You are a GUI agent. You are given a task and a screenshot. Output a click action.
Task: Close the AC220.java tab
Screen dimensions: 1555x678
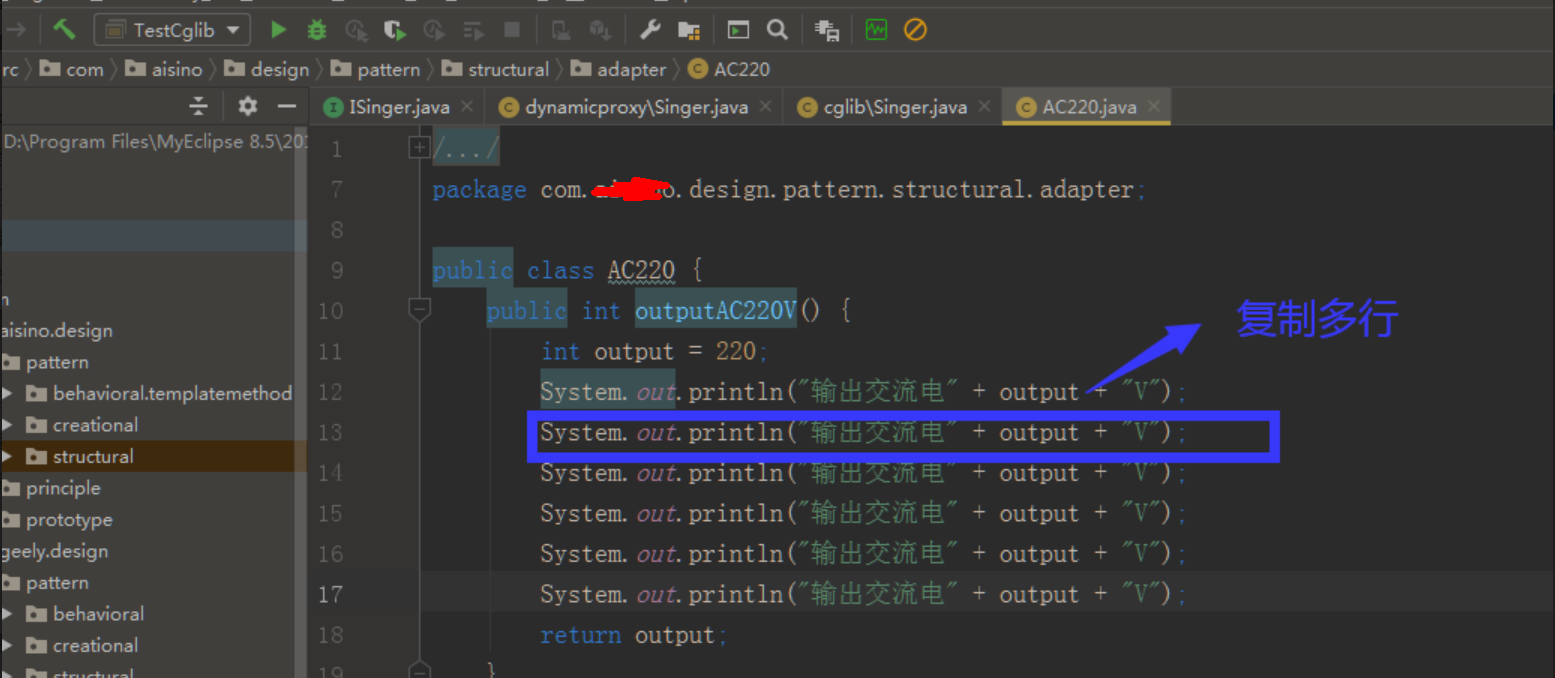click(1154, 106)
